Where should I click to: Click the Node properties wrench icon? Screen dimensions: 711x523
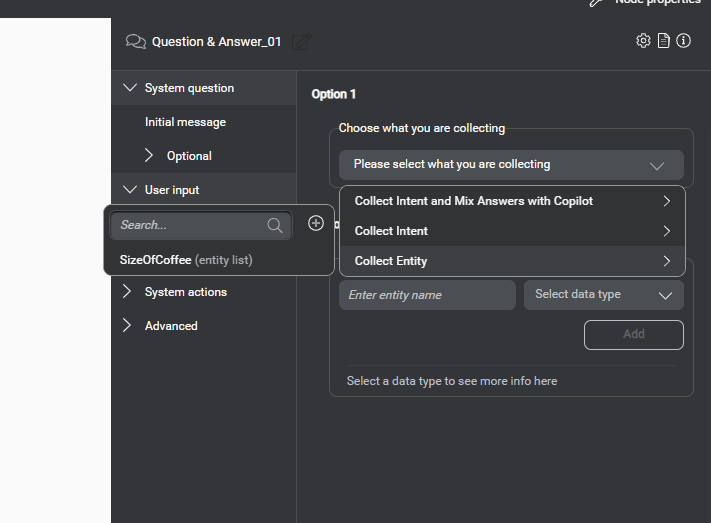pos(597,3)
